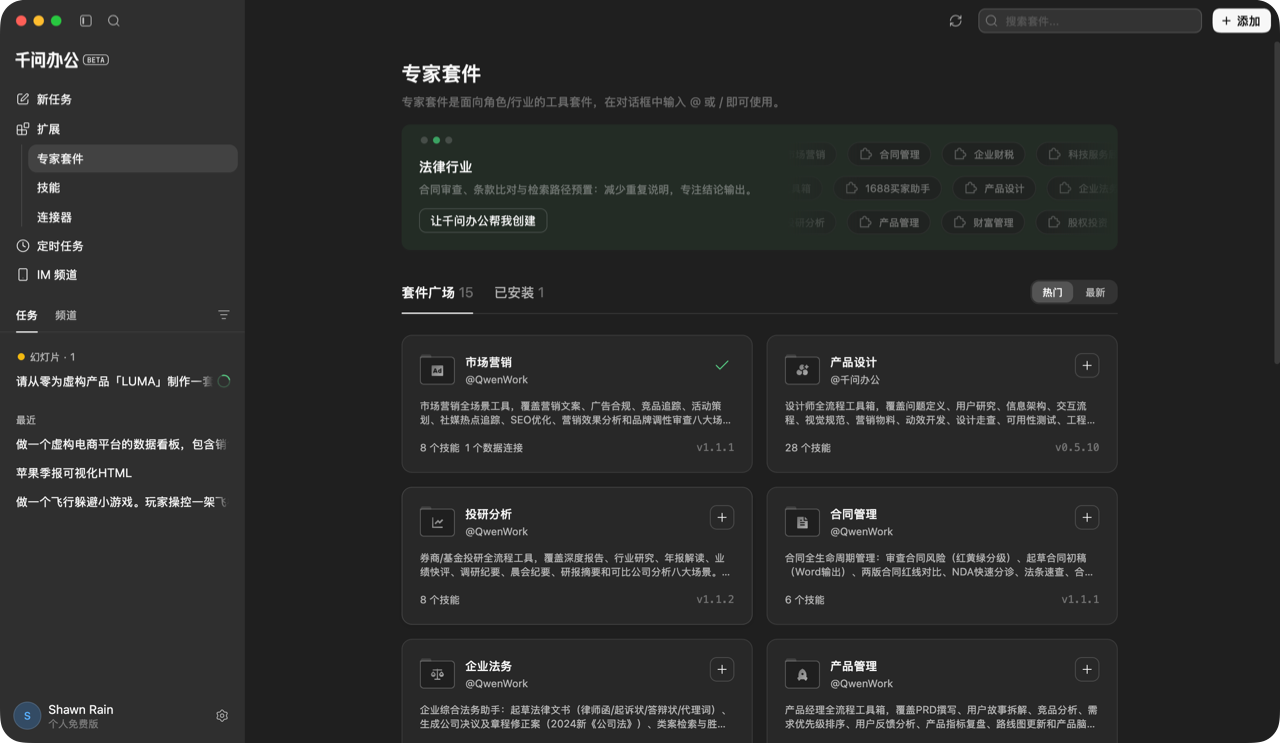
Task: Click the 产品设计 kit icon
Action: [802, 370]
